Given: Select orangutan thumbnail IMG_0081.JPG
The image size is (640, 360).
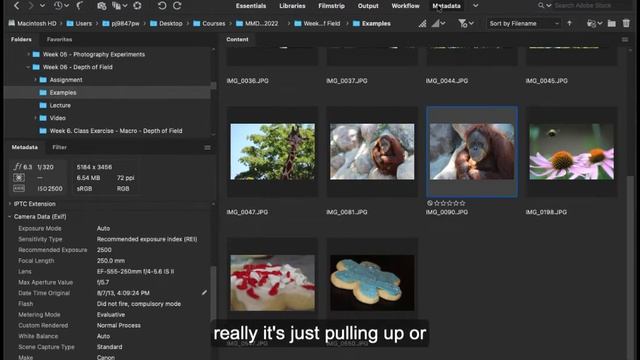Looking at the screenshot, I should pos(372,152).
